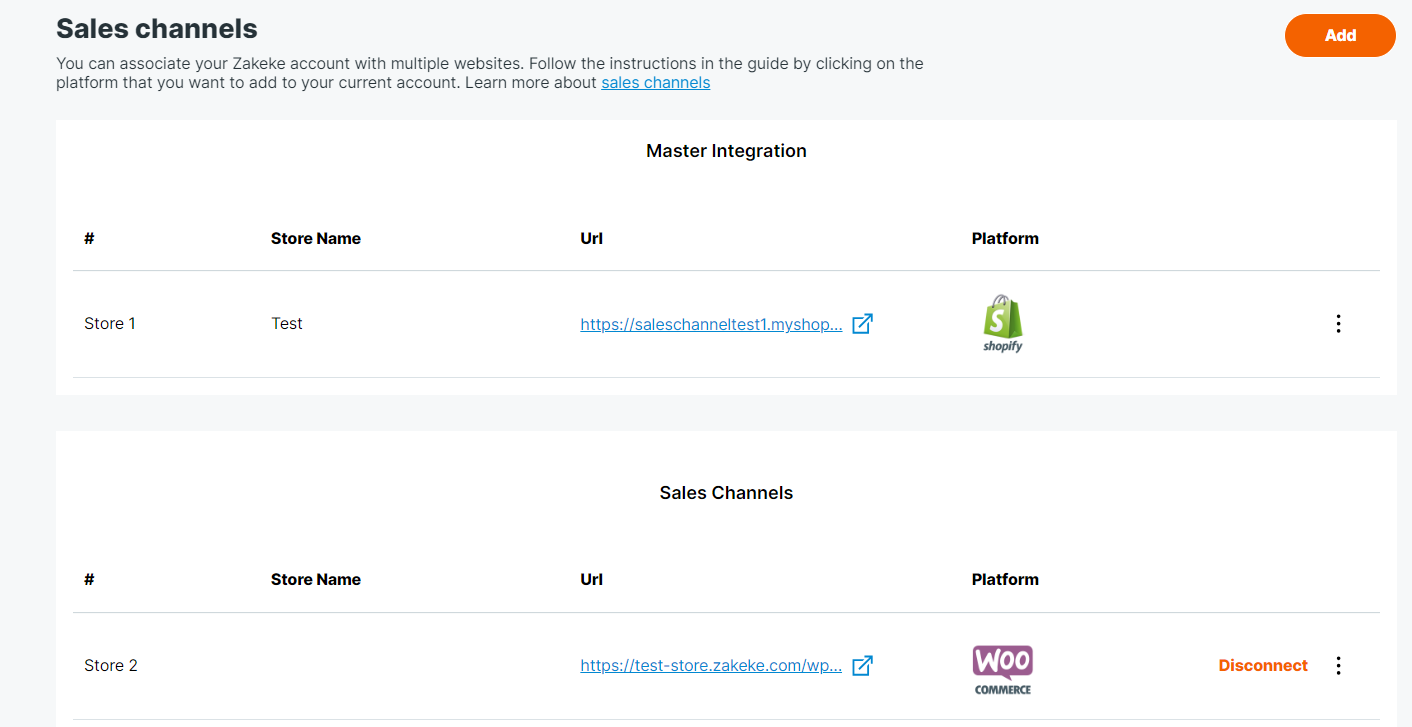
Task: Click the store name Test
Action: 287,324
